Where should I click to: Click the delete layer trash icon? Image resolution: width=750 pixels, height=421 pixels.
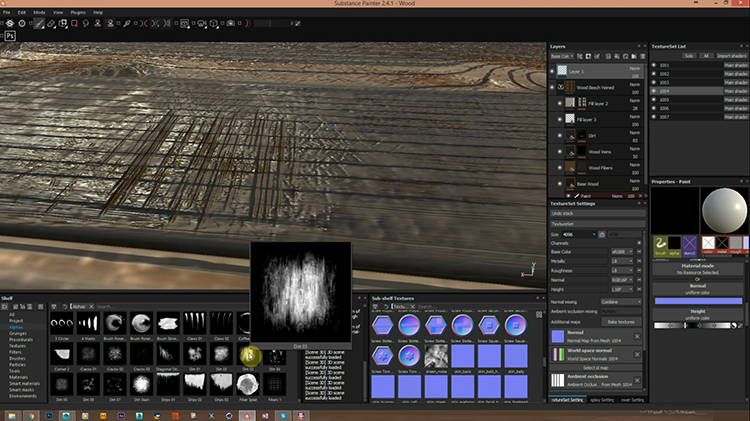pos(642,56)
